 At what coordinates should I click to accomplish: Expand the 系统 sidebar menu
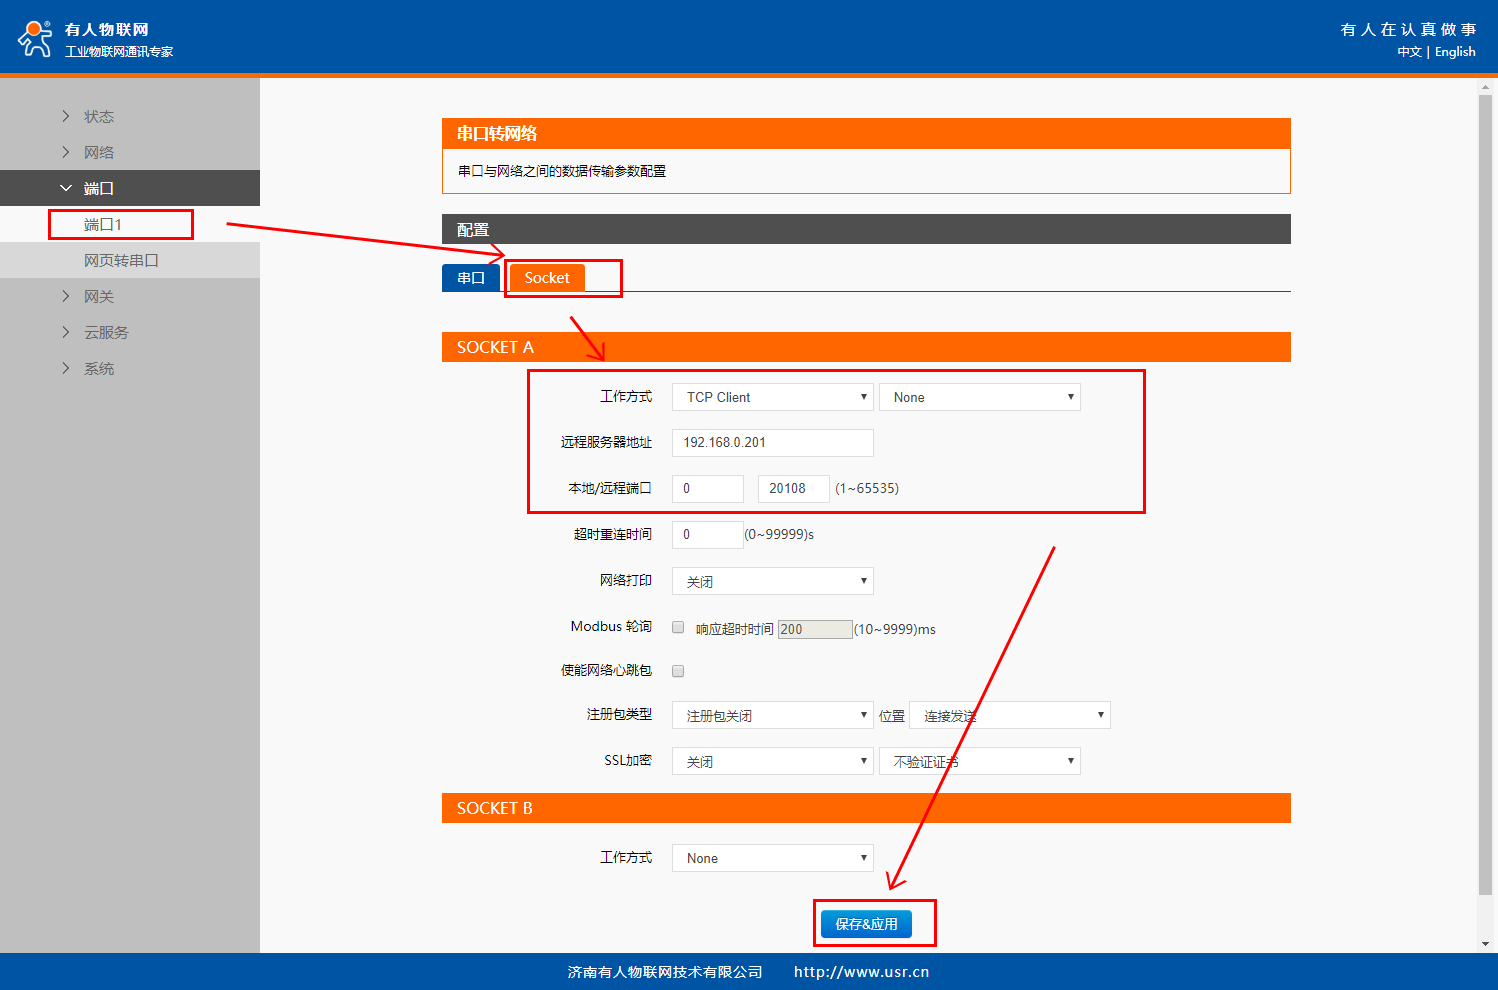[x=98, y=368]
